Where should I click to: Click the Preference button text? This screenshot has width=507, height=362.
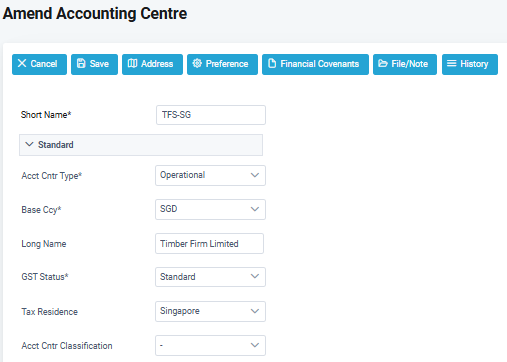[227, 64]
